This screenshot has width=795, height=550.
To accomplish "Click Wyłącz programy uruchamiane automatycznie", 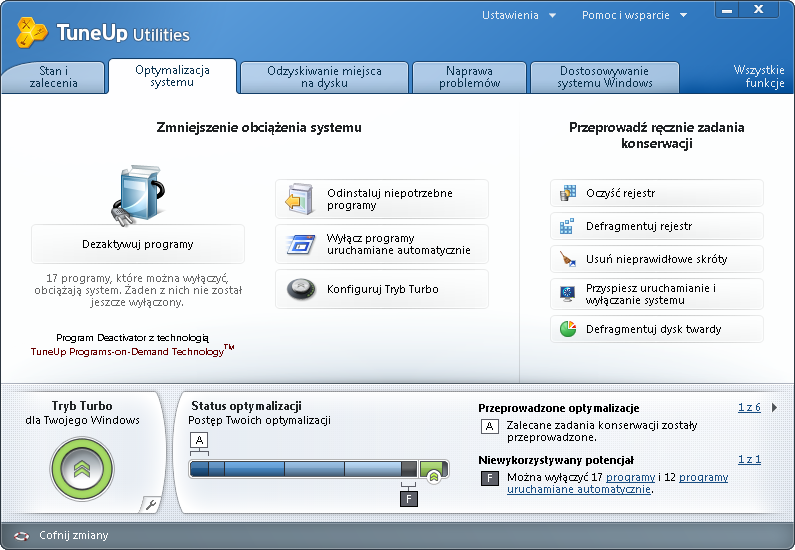I will (382, 244).
